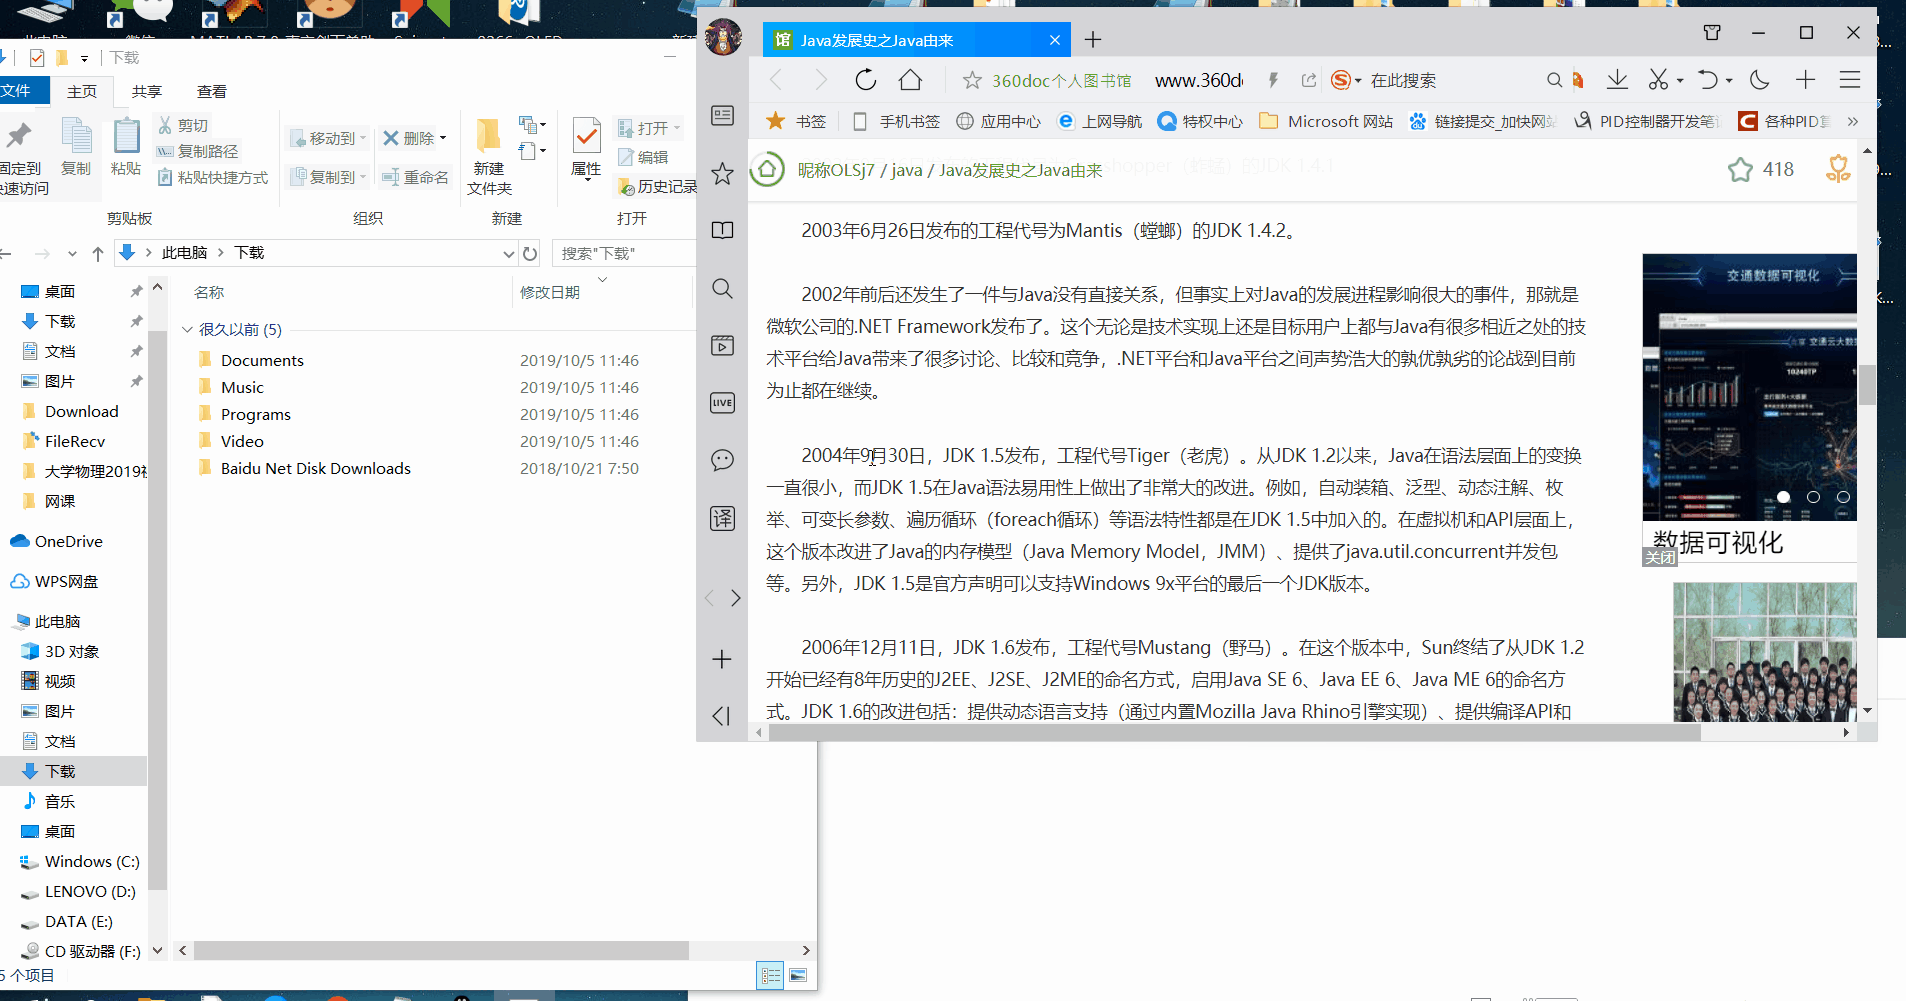This screenshot has width=1906, height=1001.
Task: Sort by 修改日期 column header
Action: 550,292
